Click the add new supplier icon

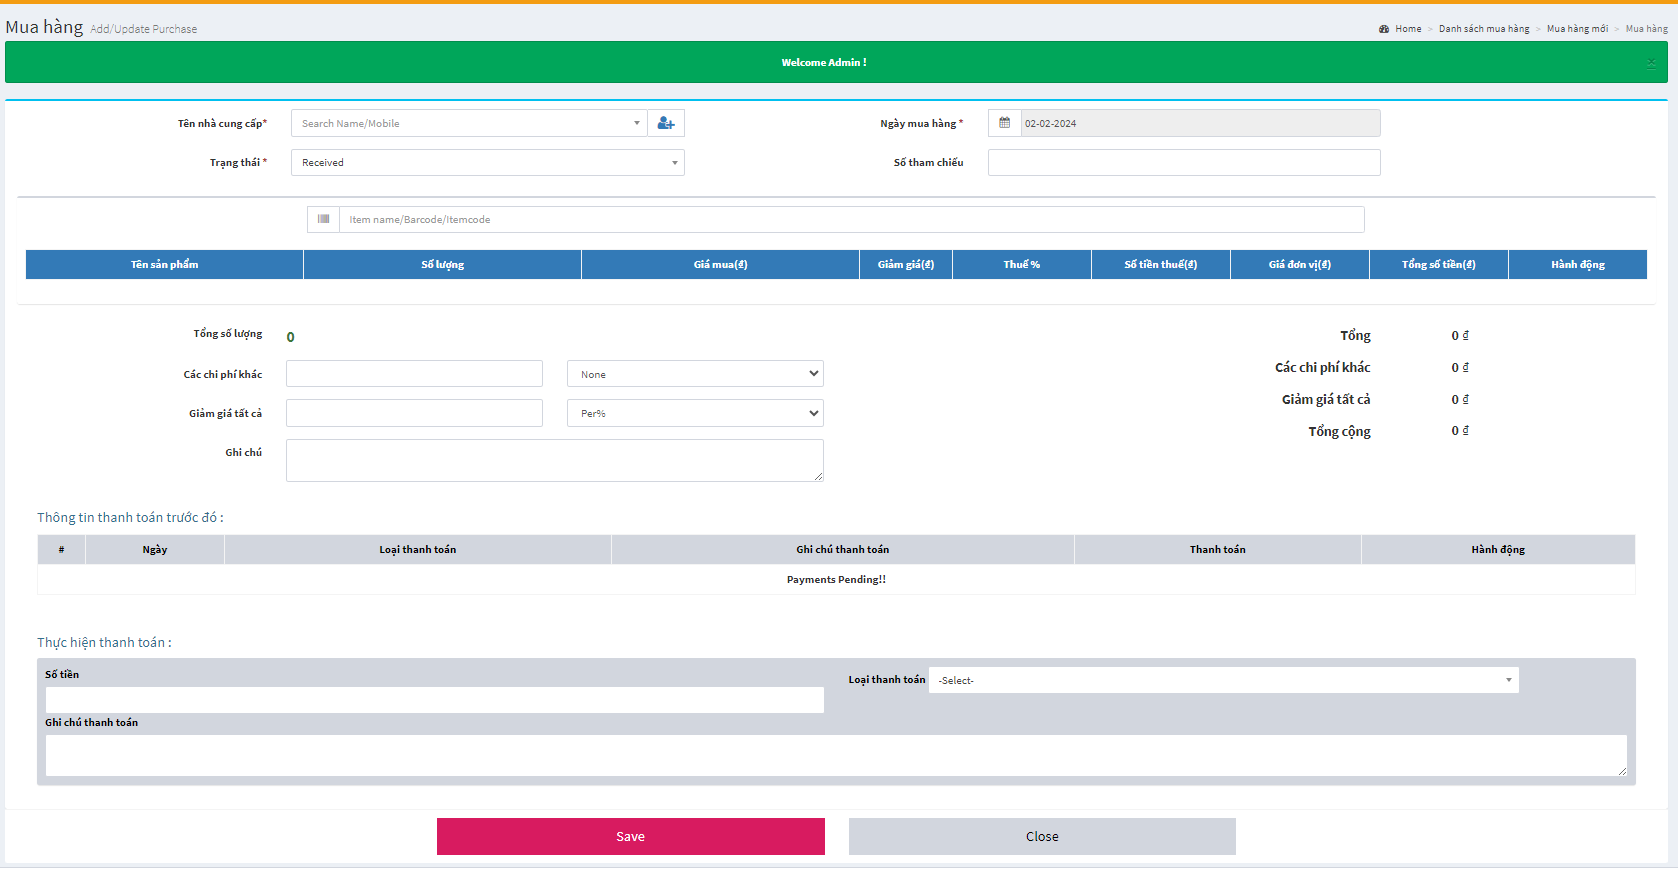click(666, 123)
